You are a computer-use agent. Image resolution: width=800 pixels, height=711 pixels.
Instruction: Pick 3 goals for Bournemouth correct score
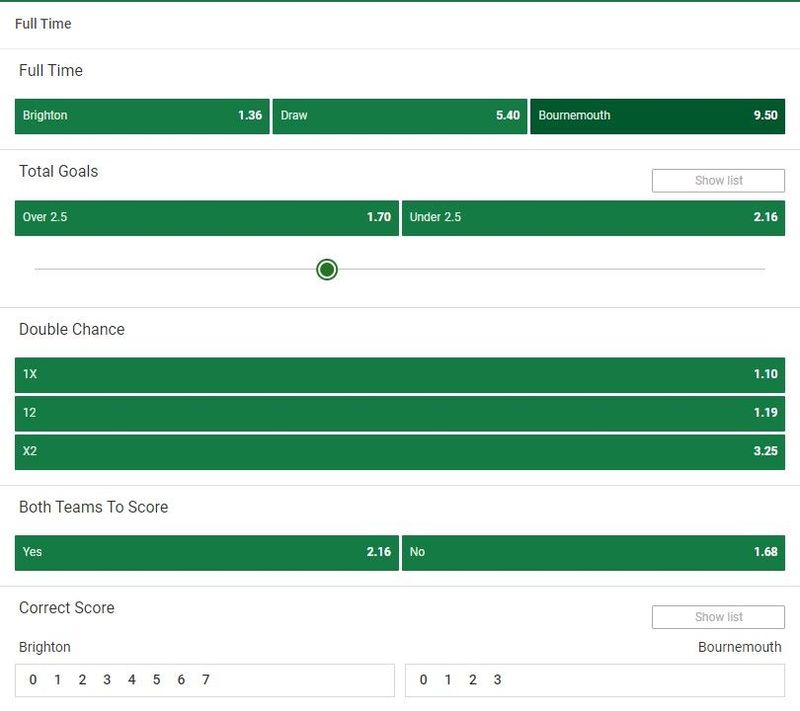[x=497, y=680]
